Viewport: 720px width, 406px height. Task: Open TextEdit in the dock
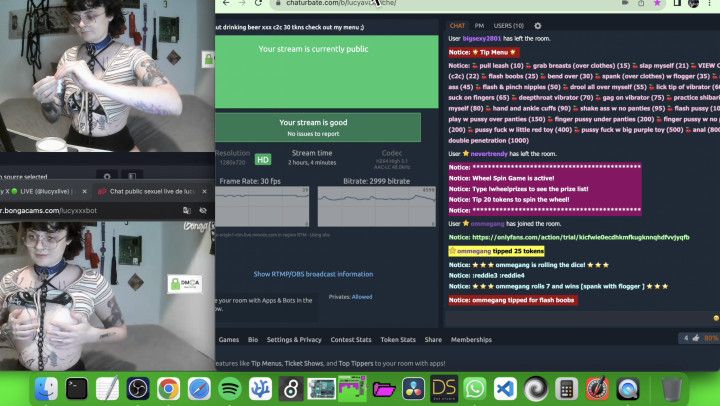pyautogui.click(x=107, y=389)
